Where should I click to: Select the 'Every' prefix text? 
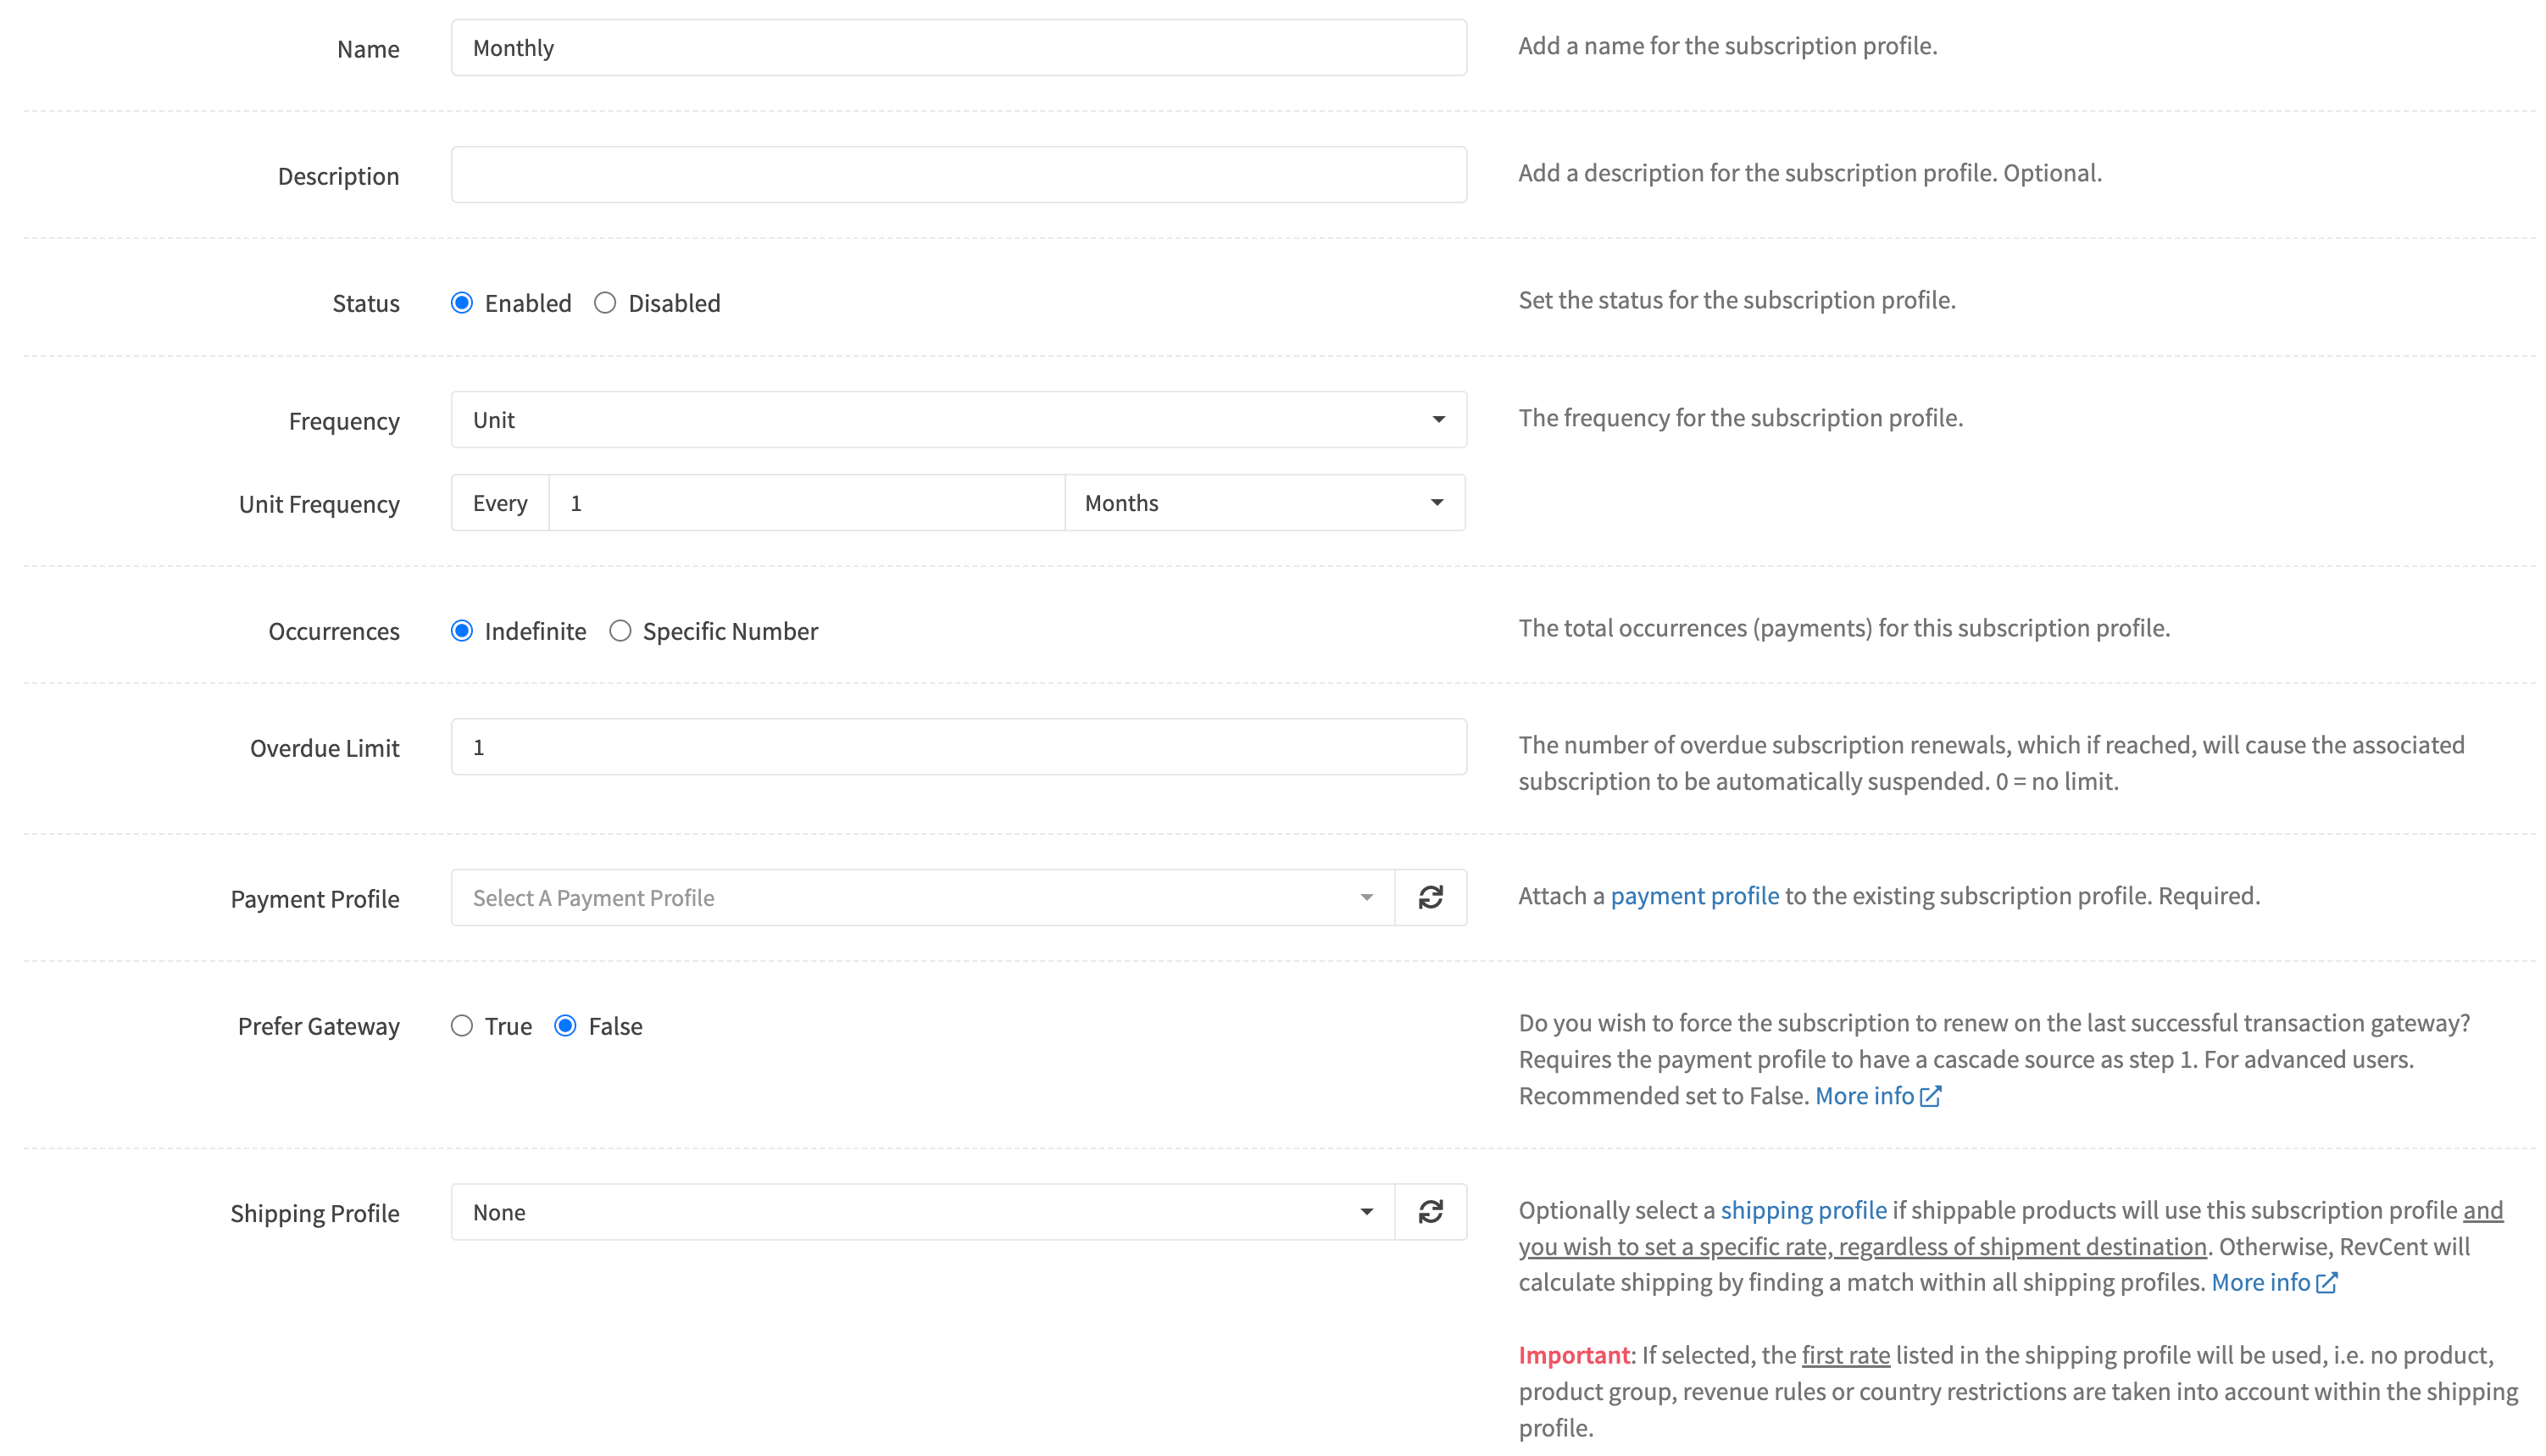(x=500, y=503)
